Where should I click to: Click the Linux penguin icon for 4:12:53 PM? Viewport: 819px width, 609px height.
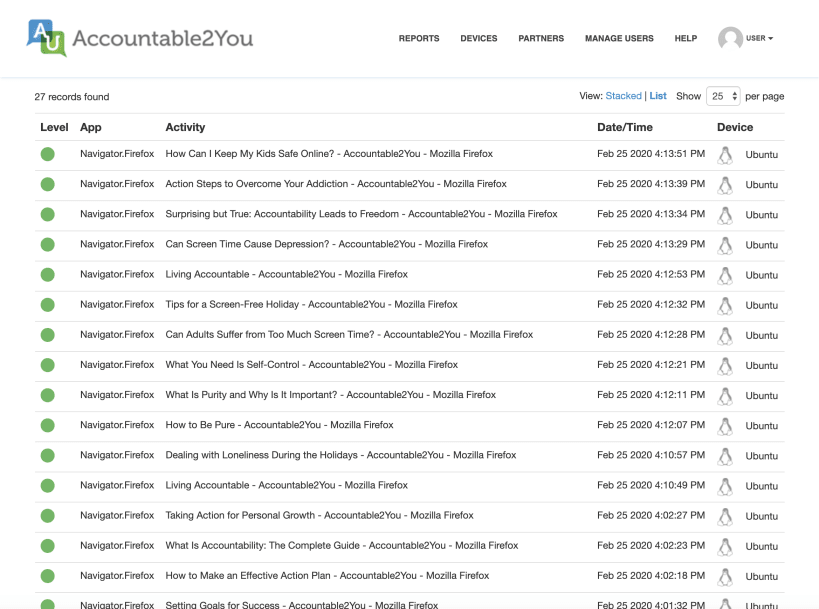pos(724,276)
